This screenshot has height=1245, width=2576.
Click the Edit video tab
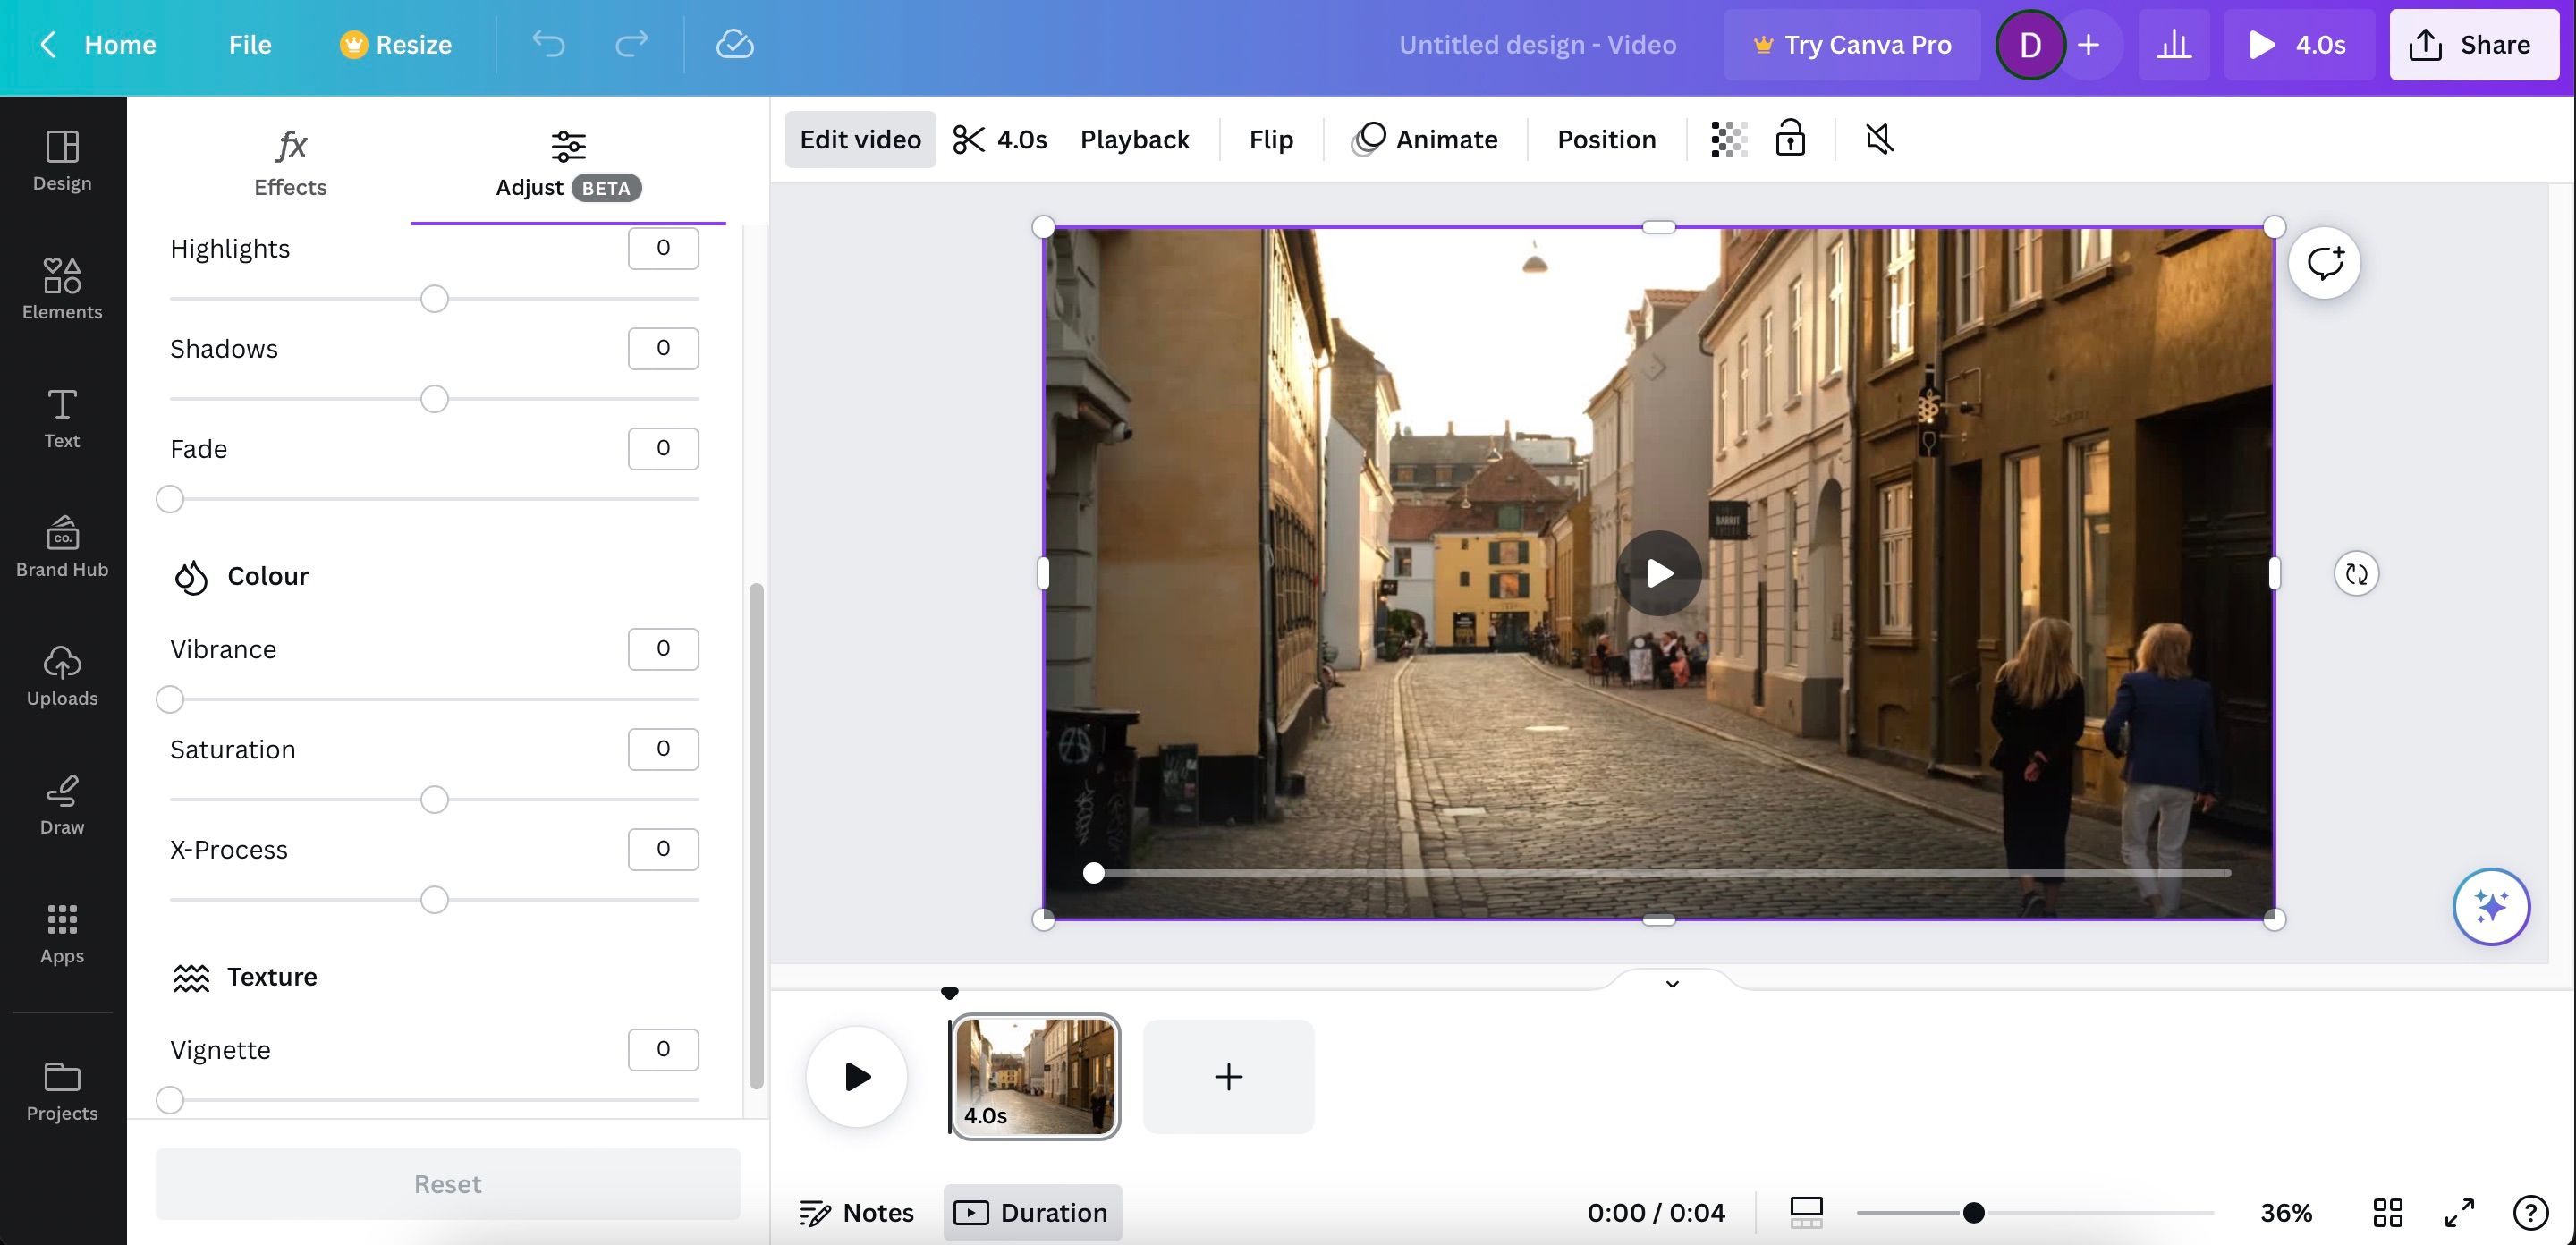coord(860,138)
